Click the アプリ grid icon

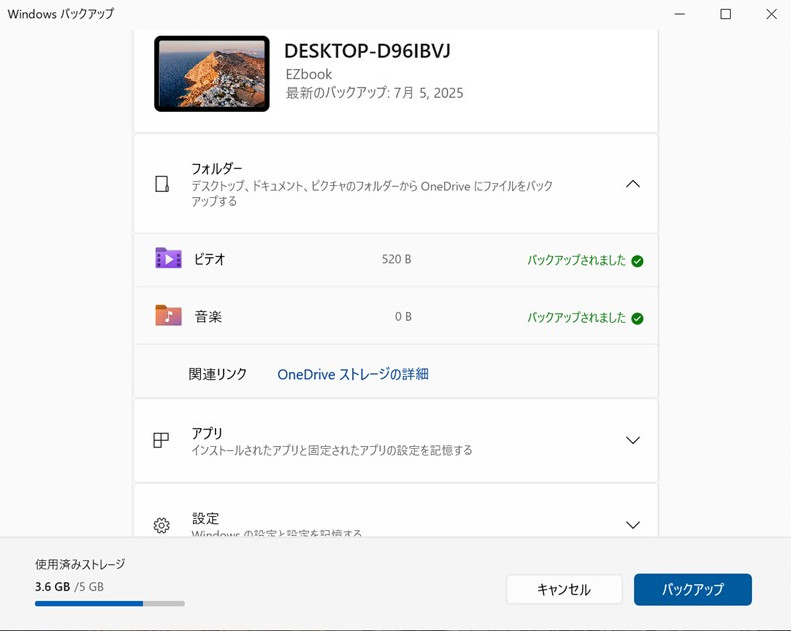tap(161, 441)
